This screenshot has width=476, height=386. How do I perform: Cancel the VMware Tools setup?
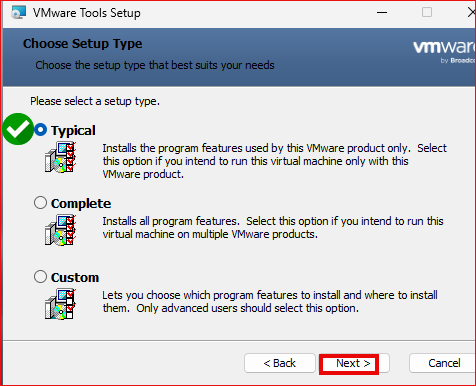[x=443, y=363]
